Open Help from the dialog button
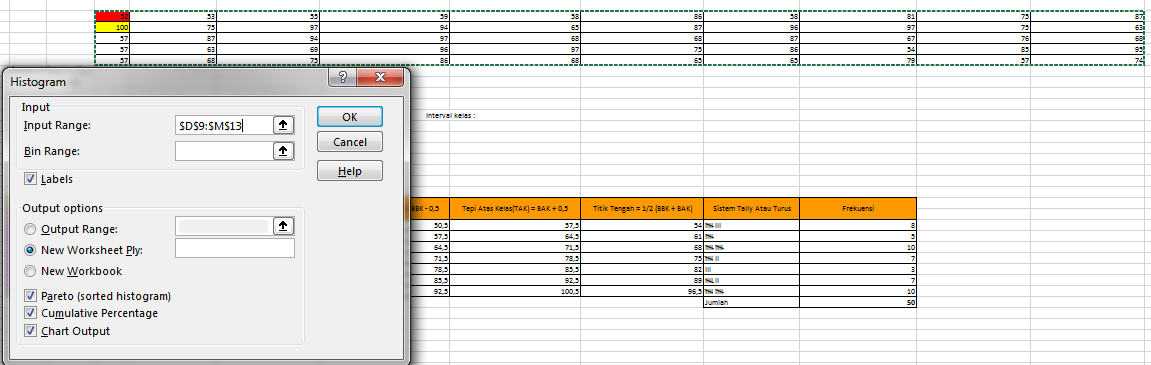Viewport: 1151px width, 365px height. 350,170
